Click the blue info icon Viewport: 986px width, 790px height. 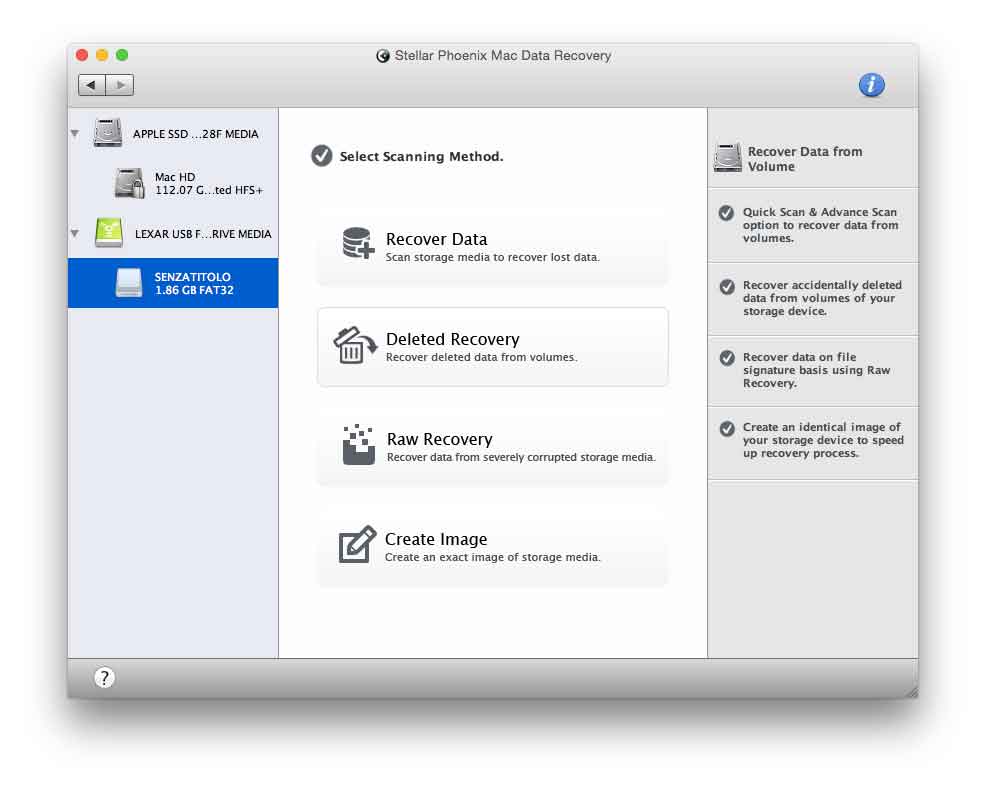coord(871,85)
